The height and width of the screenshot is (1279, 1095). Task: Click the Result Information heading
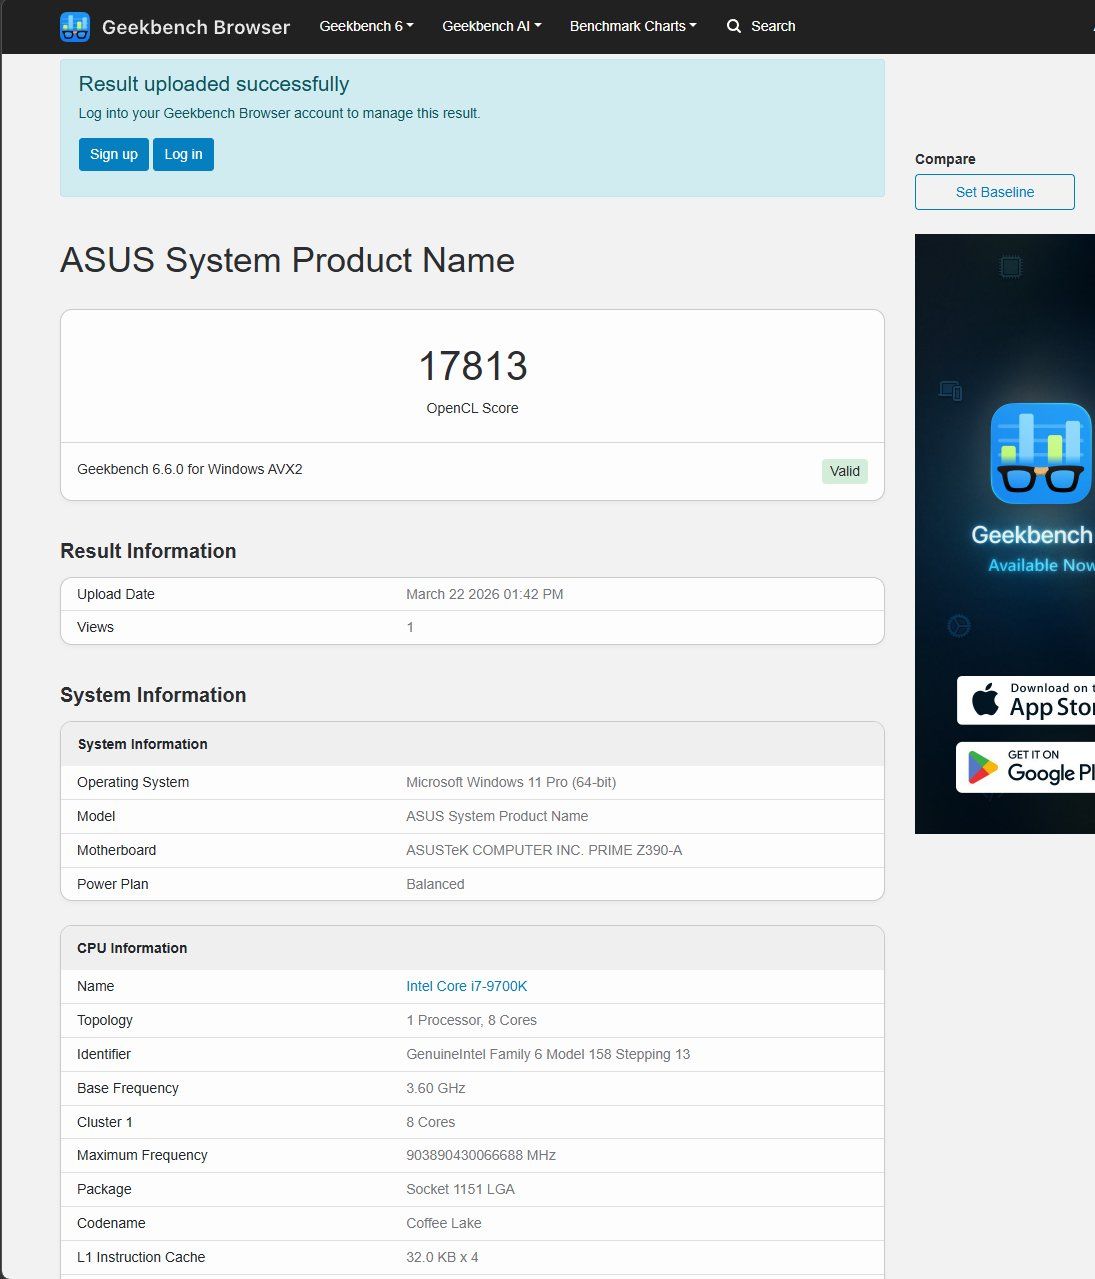(x=148, y=551)
